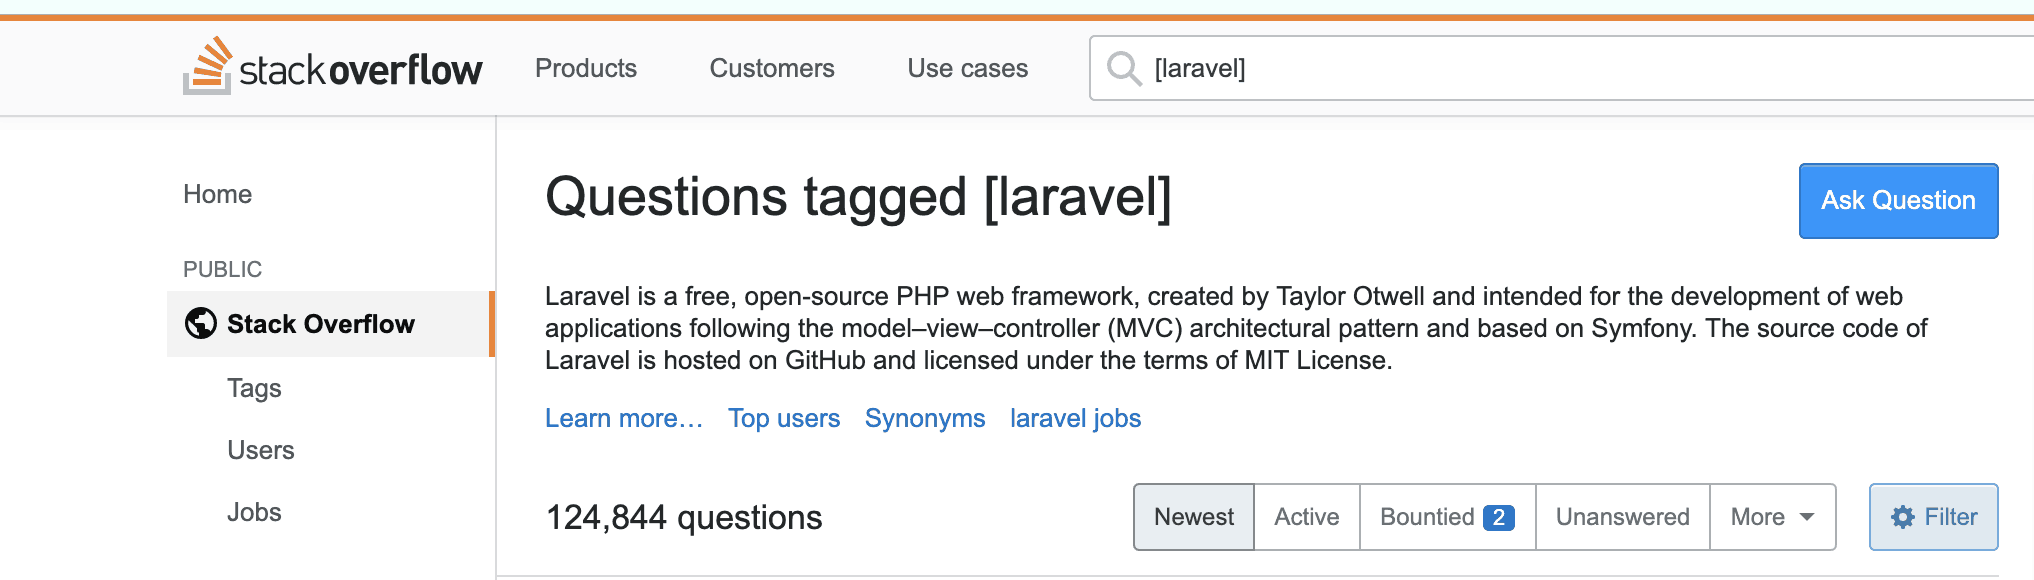Click the orange Stack Overflow logo bars
Viewport: 2034px width, 580px height.
[209, 66]
